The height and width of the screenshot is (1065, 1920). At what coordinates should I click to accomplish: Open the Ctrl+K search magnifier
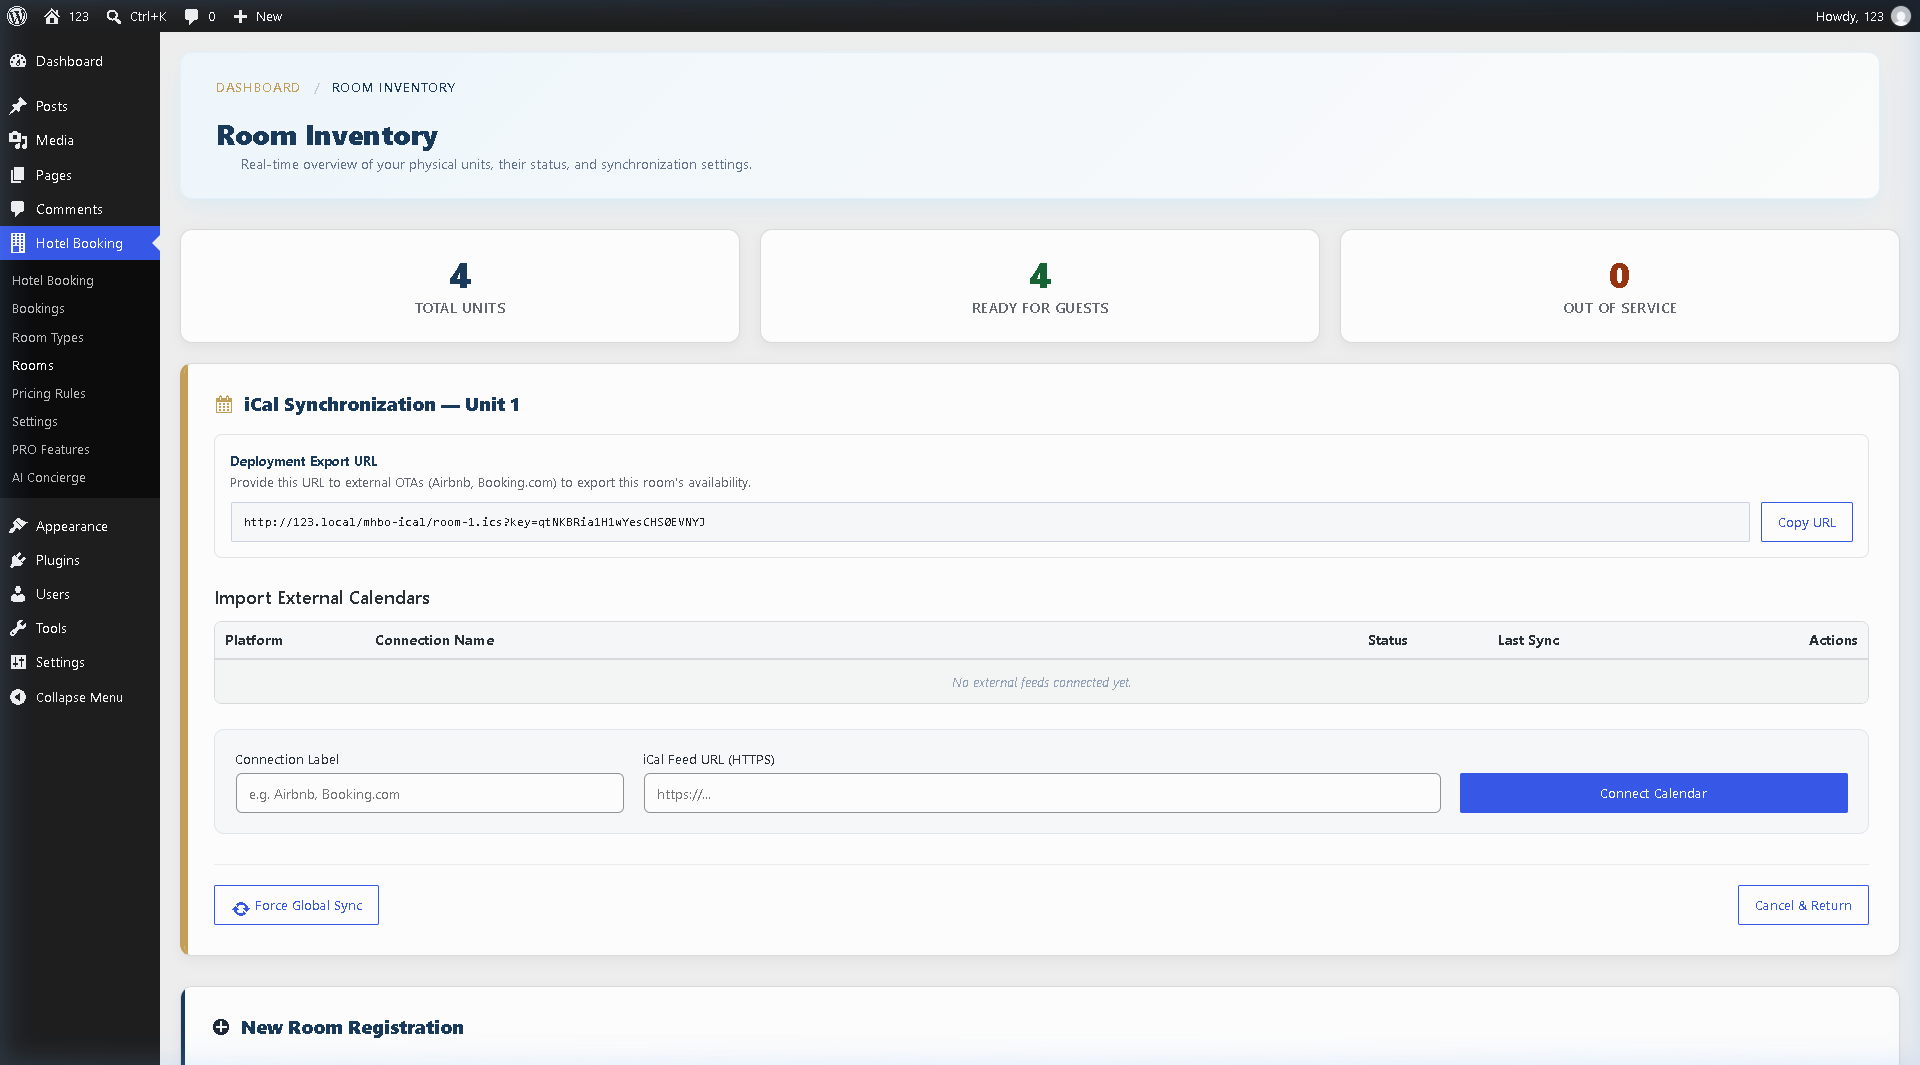[114, 16]
